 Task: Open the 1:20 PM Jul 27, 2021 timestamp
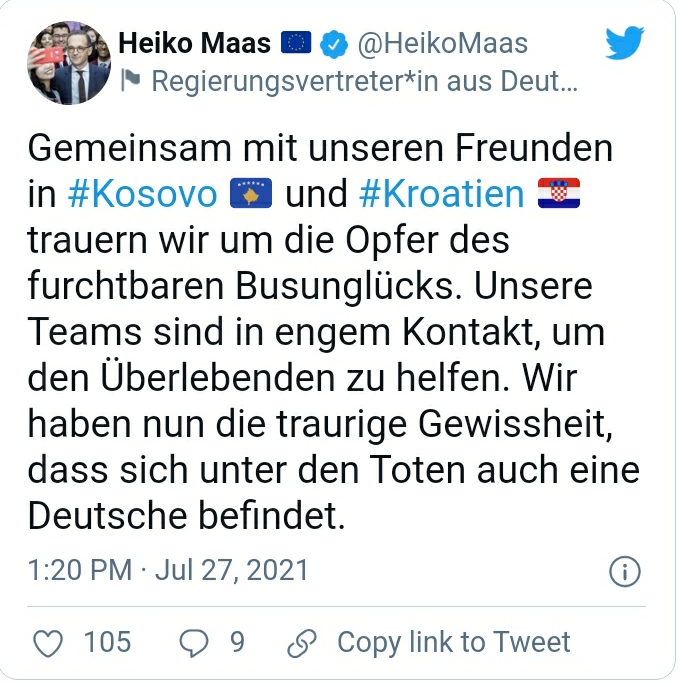[x=169, y=571]
